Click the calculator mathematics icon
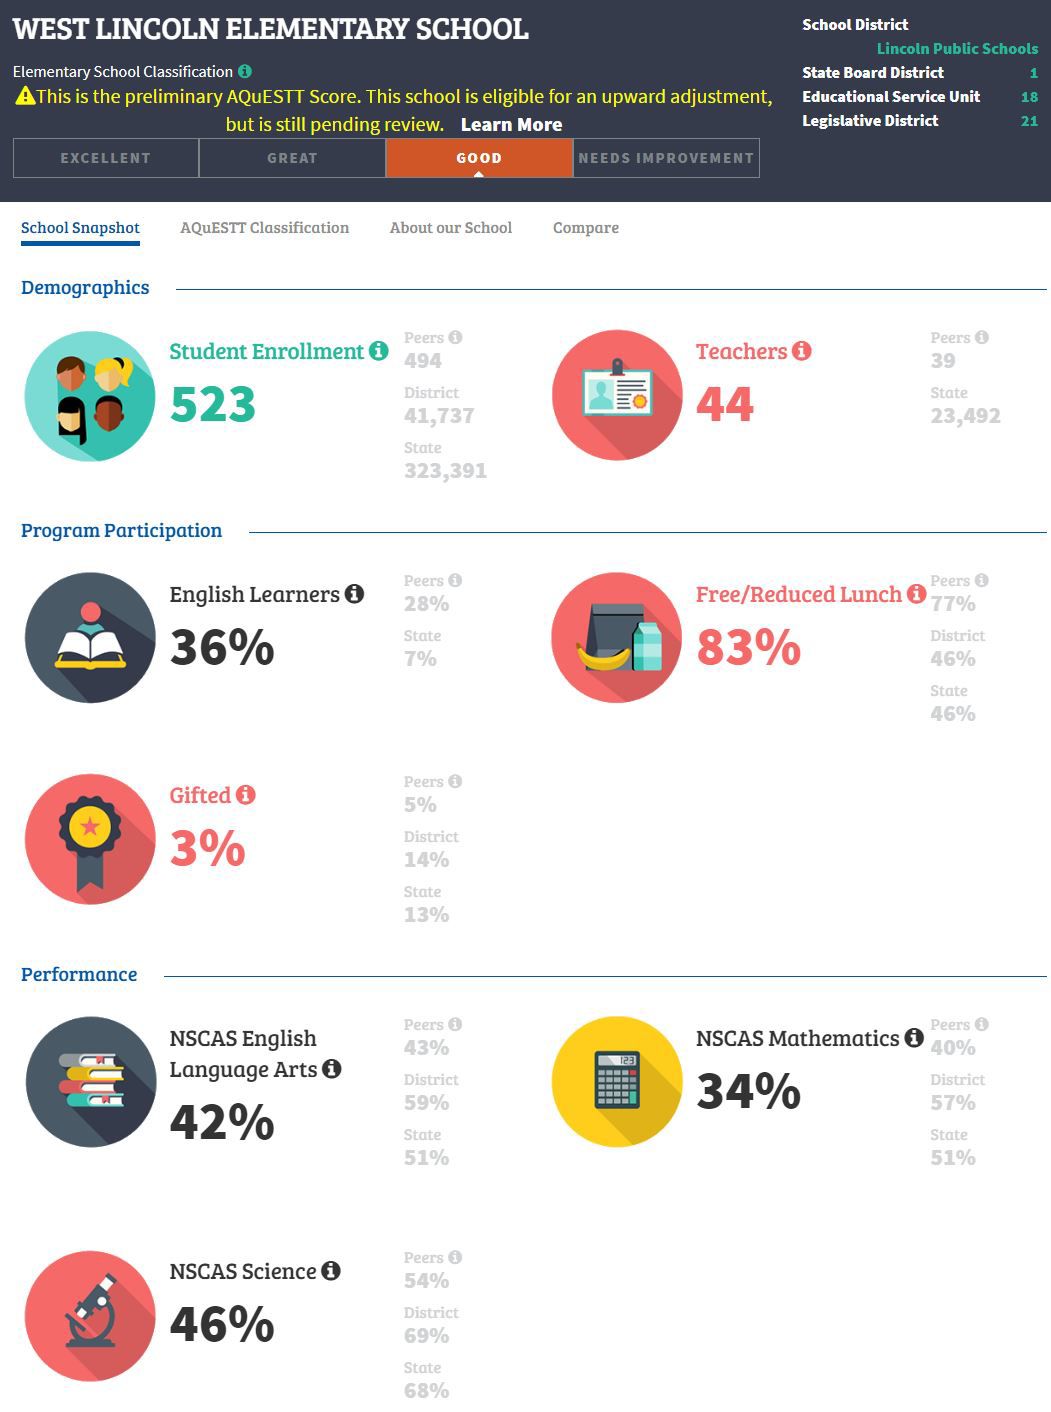Image resolution: width=1051 pixels, height=1412 pixels. (617, 1082)
